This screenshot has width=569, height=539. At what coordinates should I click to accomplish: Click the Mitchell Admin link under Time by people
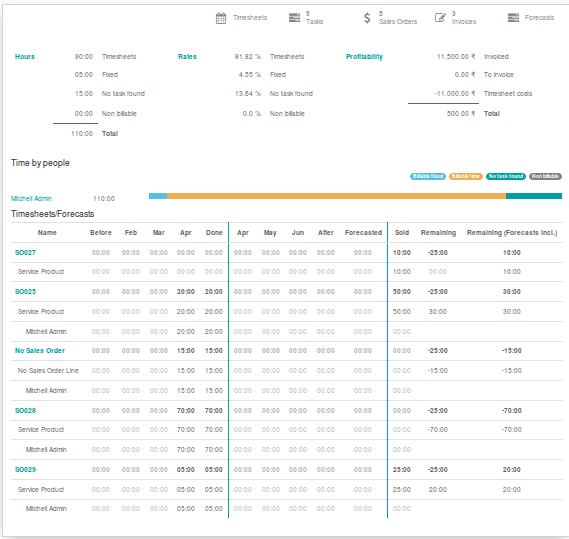click(x=32, y=199)
